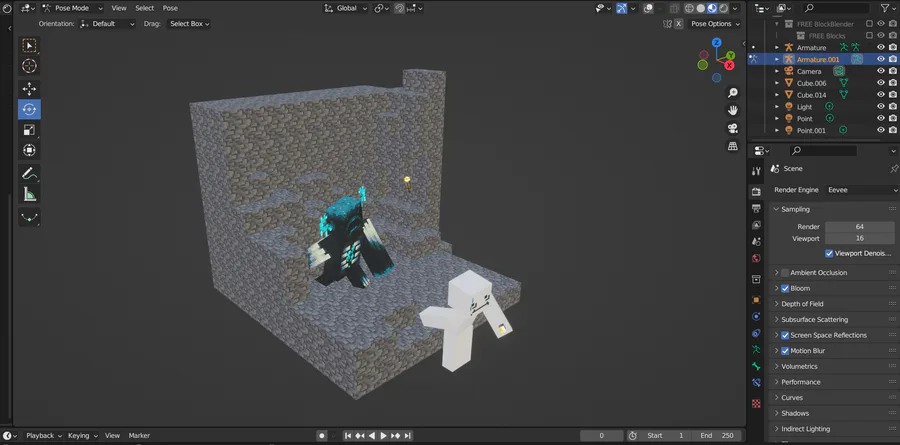Image resolution: width=900 pixels, height=445 pixels.
Task: Open Render Engine Eevee dropdown
Action: 862,190
